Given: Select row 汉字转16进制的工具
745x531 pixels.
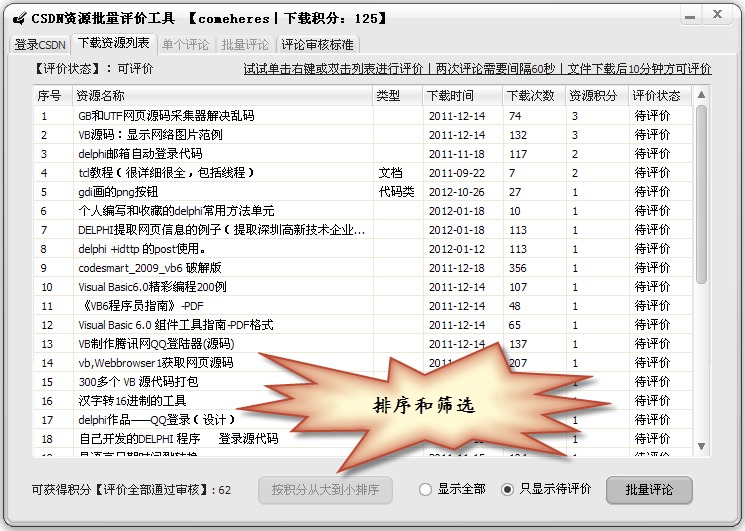Looking at the screenshot, I should (x=363, y=401).
